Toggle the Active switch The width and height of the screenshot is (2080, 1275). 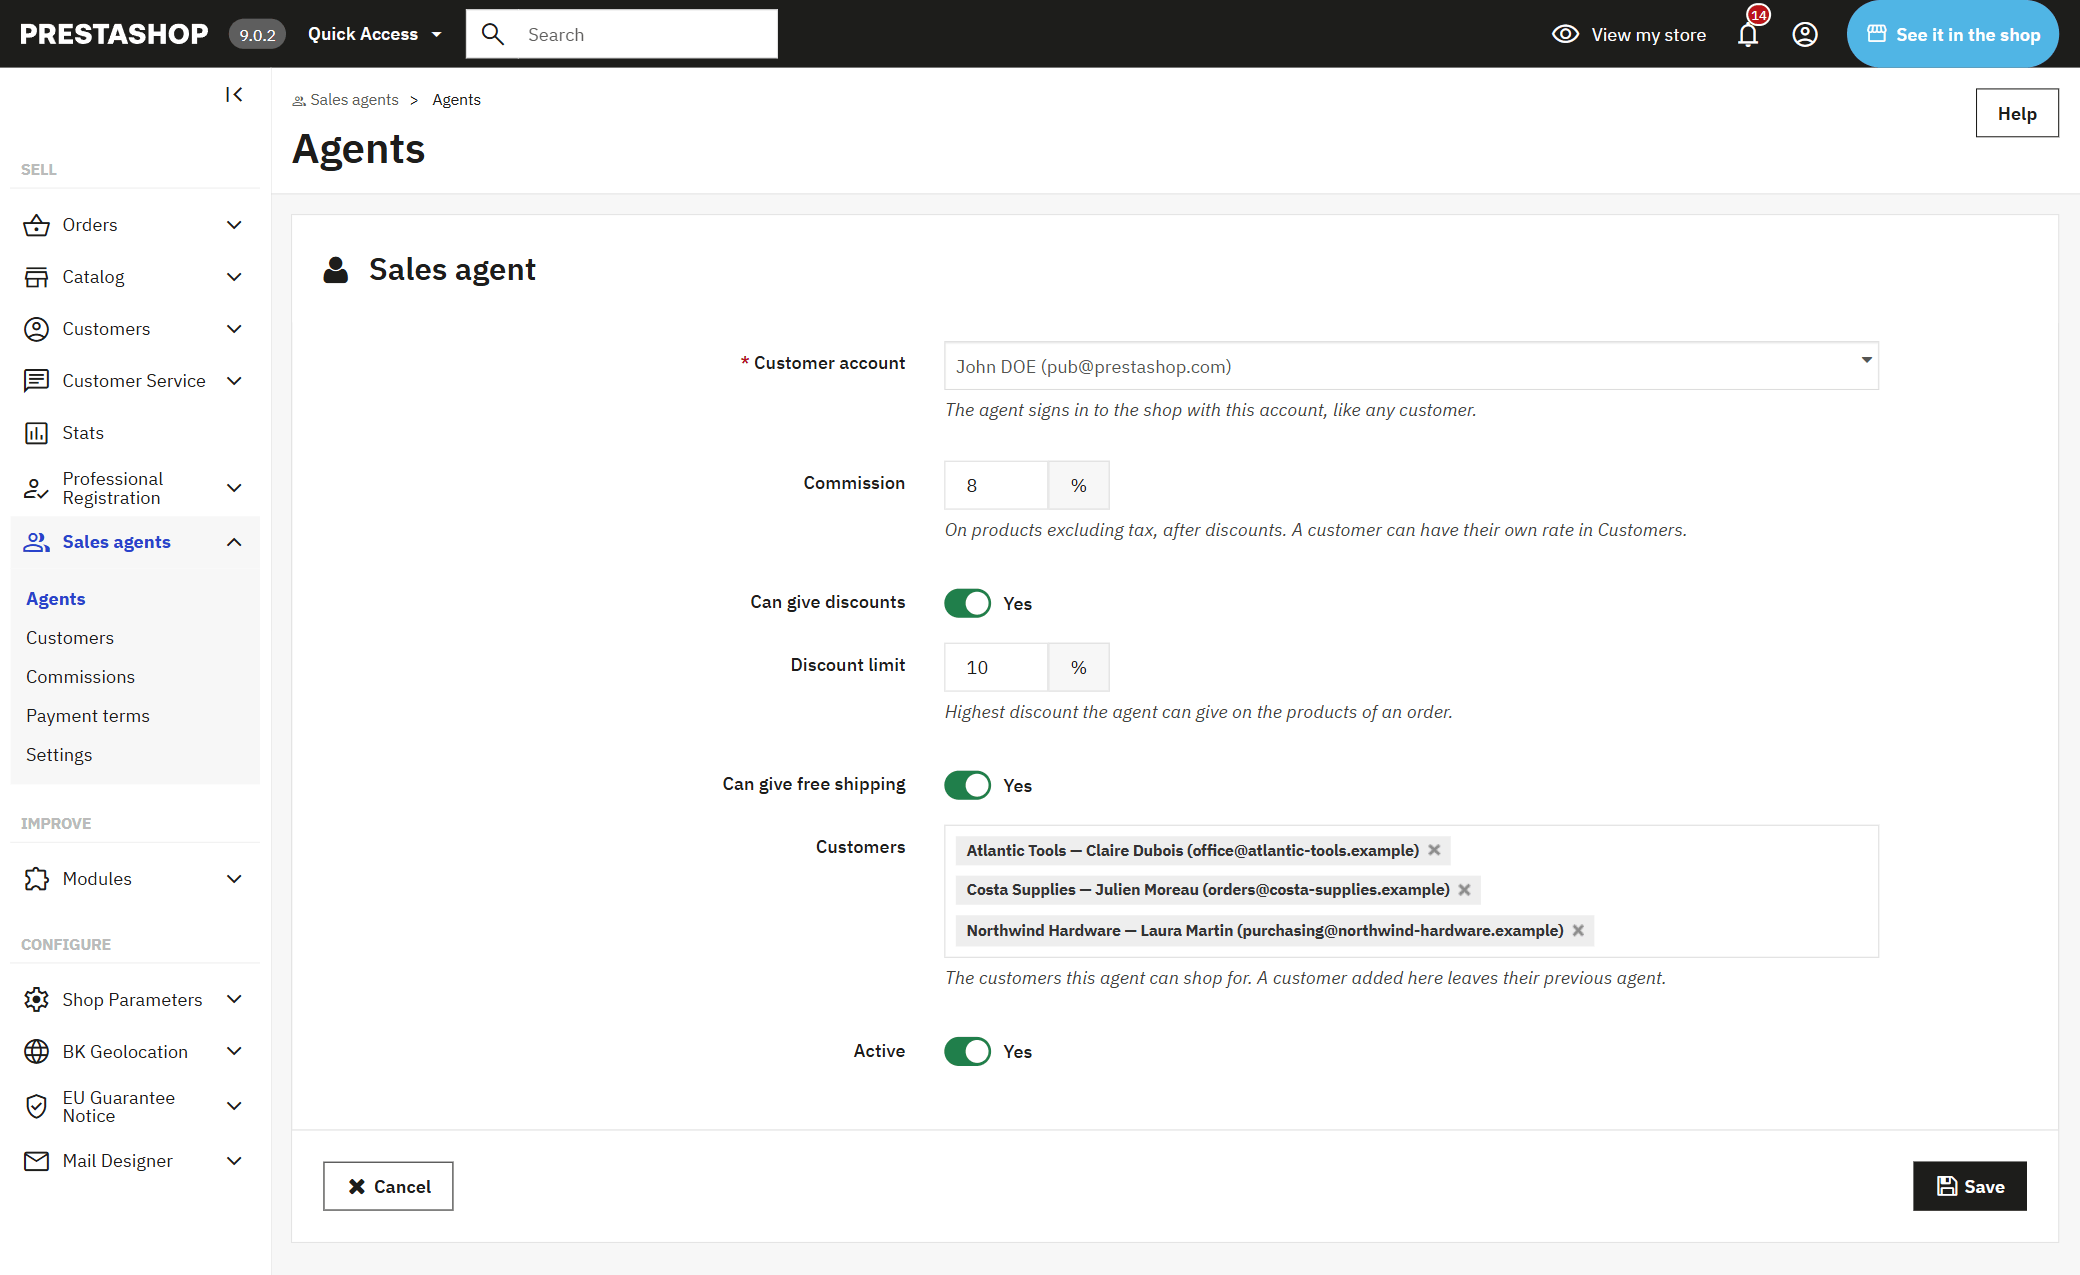tap(967, 1051)
